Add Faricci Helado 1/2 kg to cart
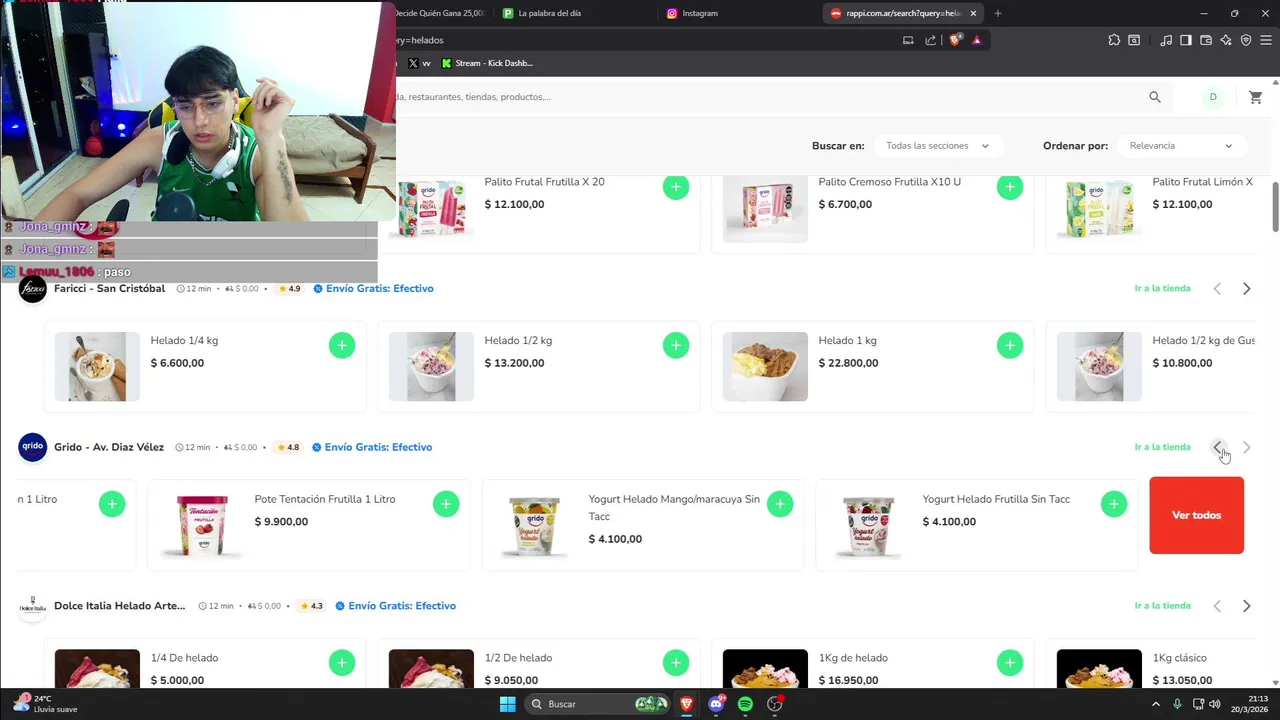The width and height of the screenshot is (1280, 720). pos(676,346)
